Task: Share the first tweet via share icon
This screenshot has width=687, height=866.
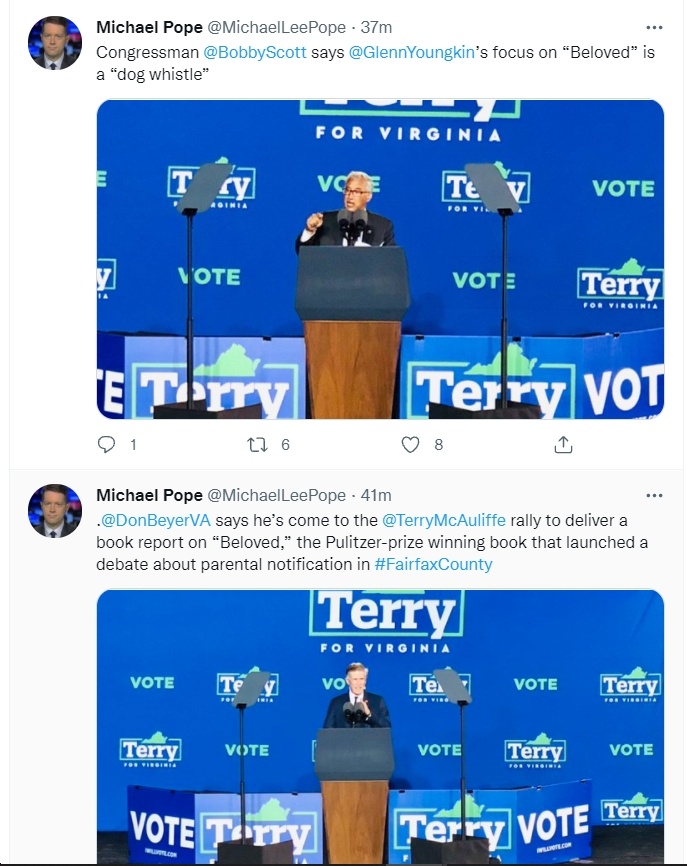Action: click(x=563, y=445)
